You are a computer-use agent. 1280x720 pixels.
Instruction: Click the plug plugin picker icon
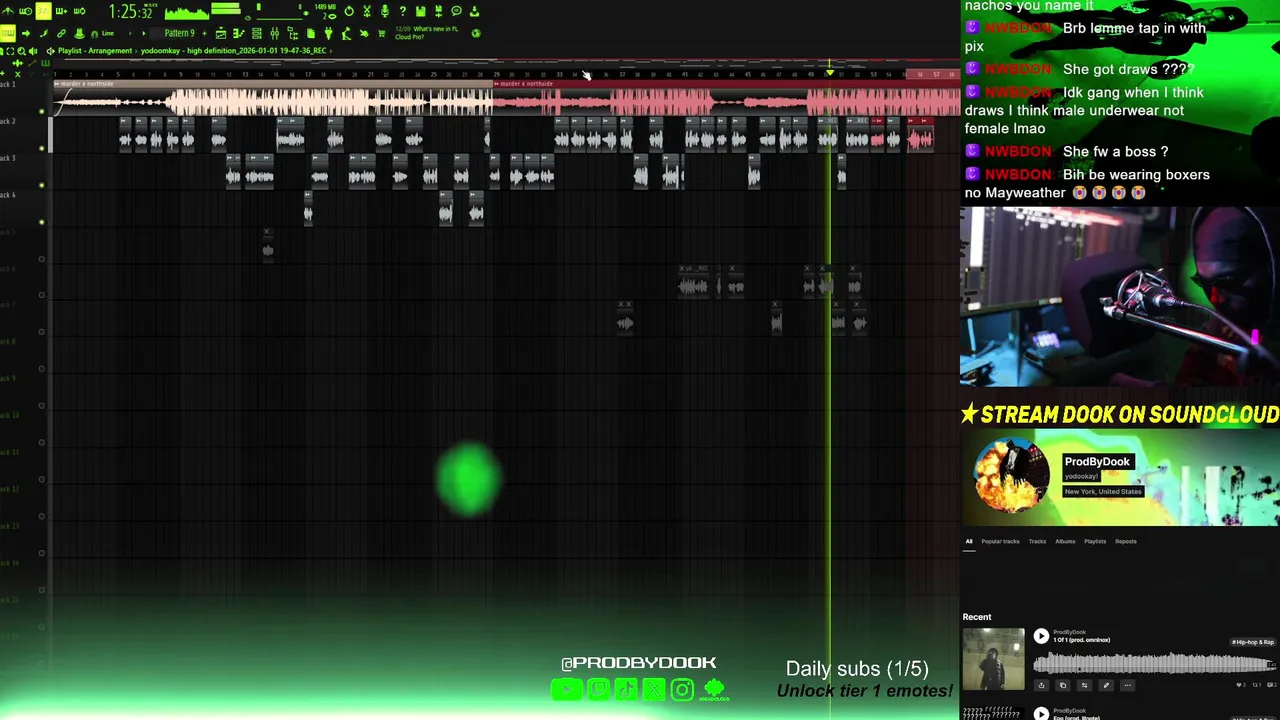coord(328,34)
